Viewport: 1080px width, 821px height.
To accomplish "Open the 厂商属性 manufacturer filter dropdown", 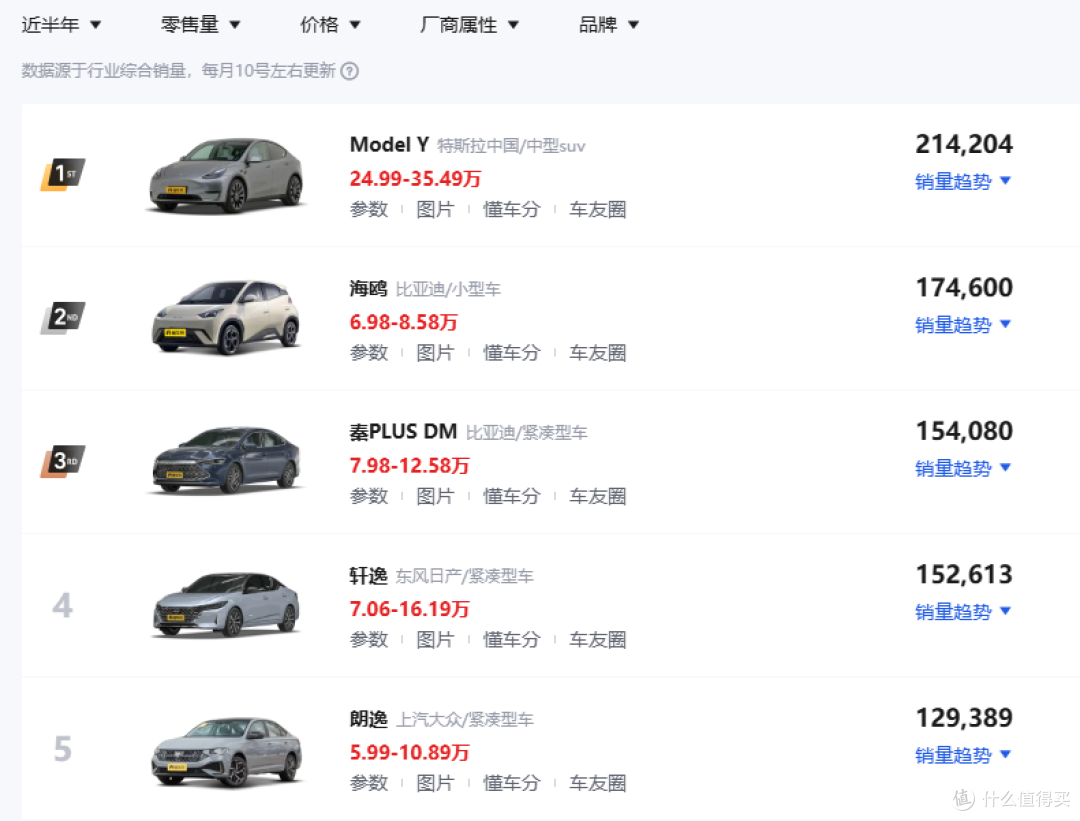I will point(468,25).
